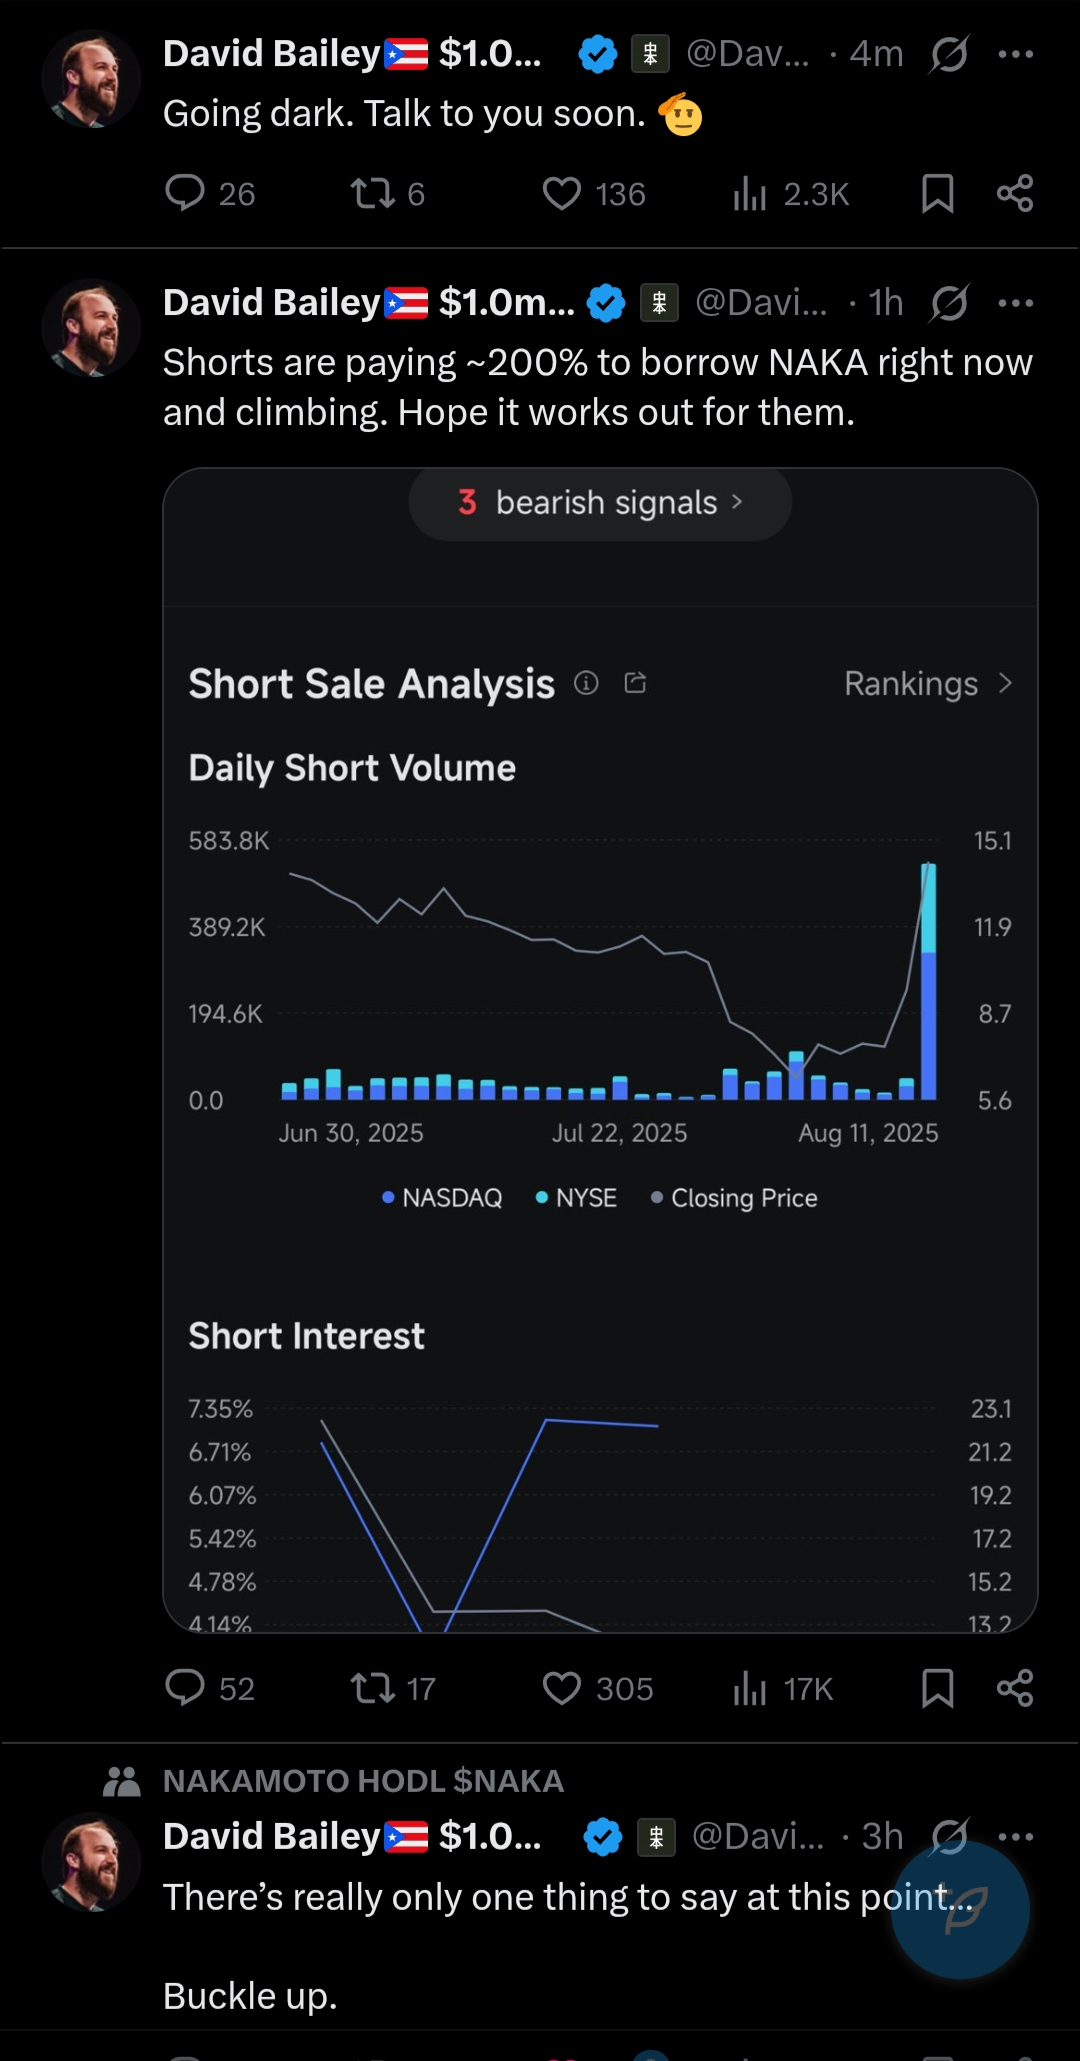This screenshot has height=2061, width=1080.
Task: Reply to the NAKA shorts post
Action: (185, 1688)
